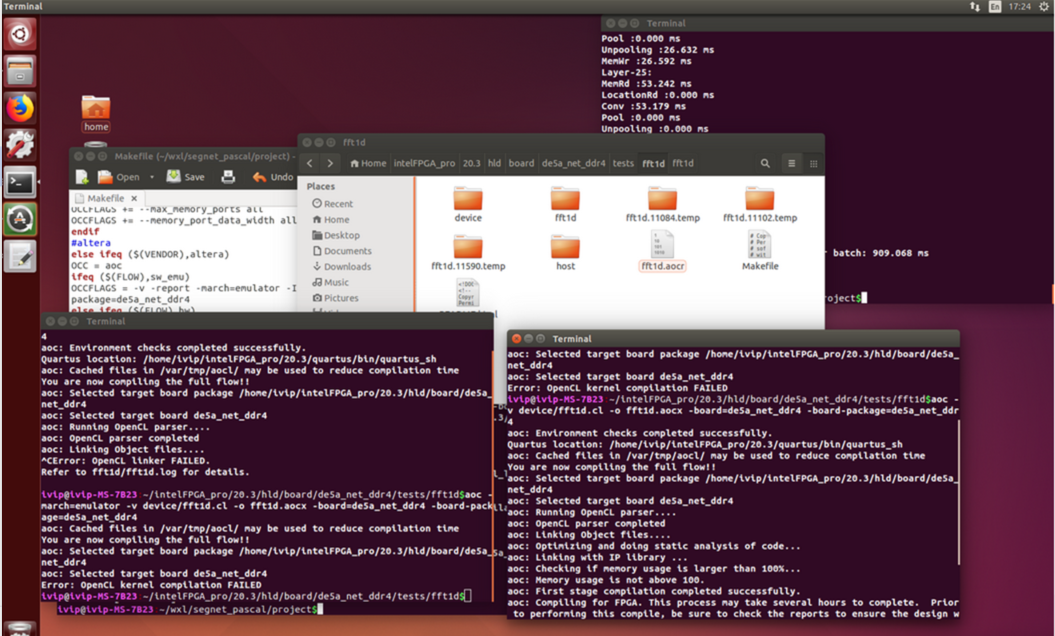This screenshot has height=636, width=1055.
Task: Open the home folder desktop icon
Action: pyautogui.click(x=96, y=113)
